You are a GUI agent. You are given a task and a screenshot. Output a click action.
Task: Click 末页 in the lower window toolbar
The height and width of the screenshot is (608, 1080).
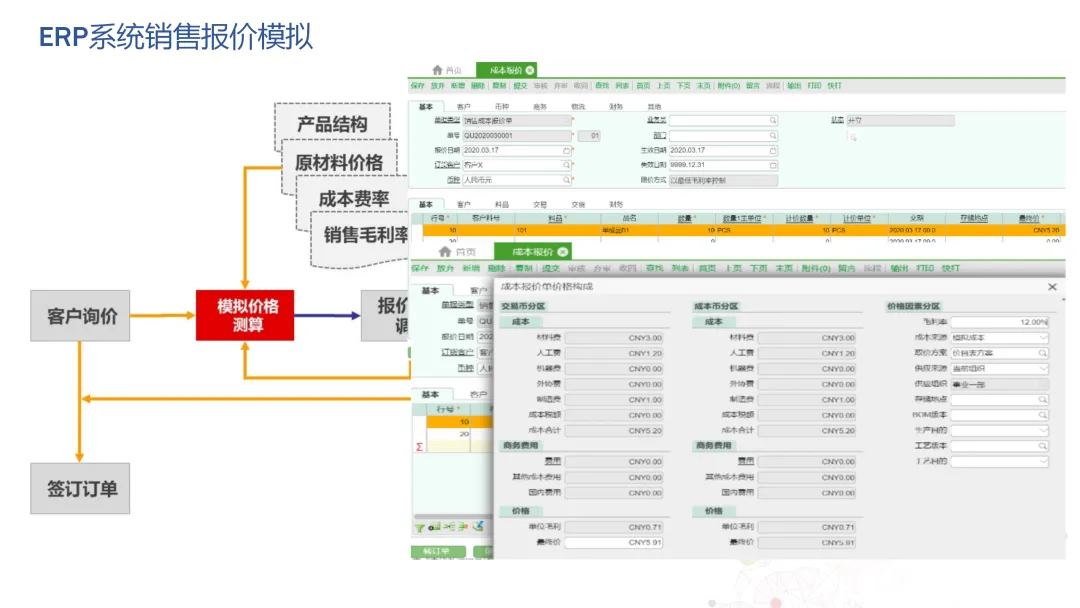coord(784,269)
